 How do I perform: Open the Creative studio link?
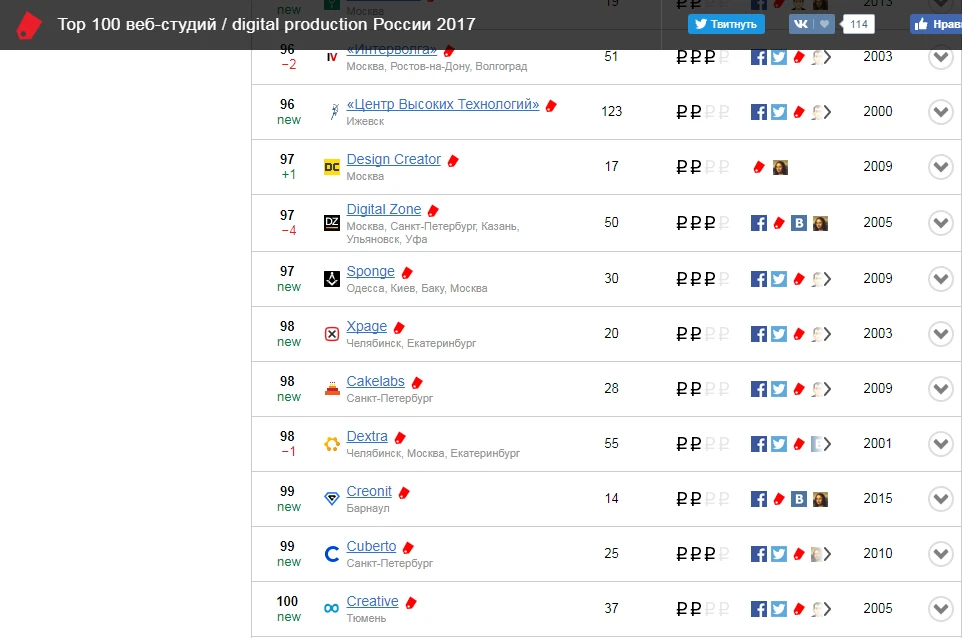372,602
